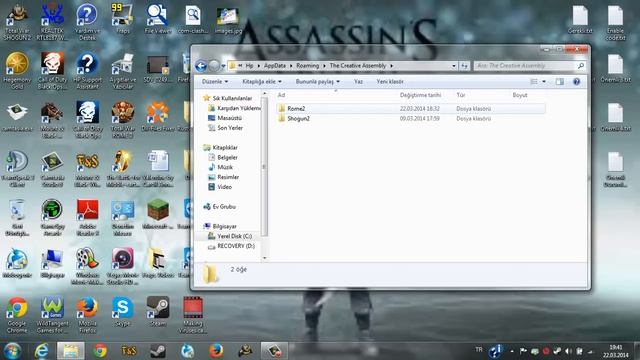Launch Internet Explorer from the taskbar
Image resolution: width=640 pixels, height=360 pixels.
(x=41, y=351)
